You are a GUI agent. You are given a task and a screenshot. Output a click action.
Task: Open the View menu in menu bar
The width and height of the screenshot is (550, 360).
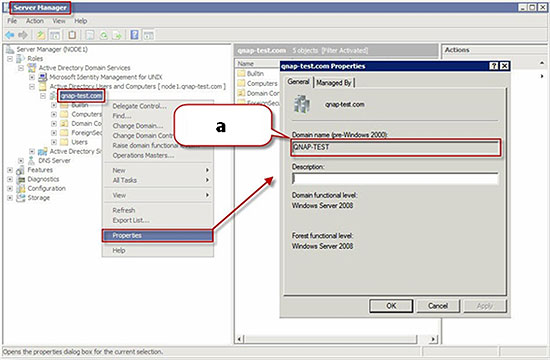point(59,21)
